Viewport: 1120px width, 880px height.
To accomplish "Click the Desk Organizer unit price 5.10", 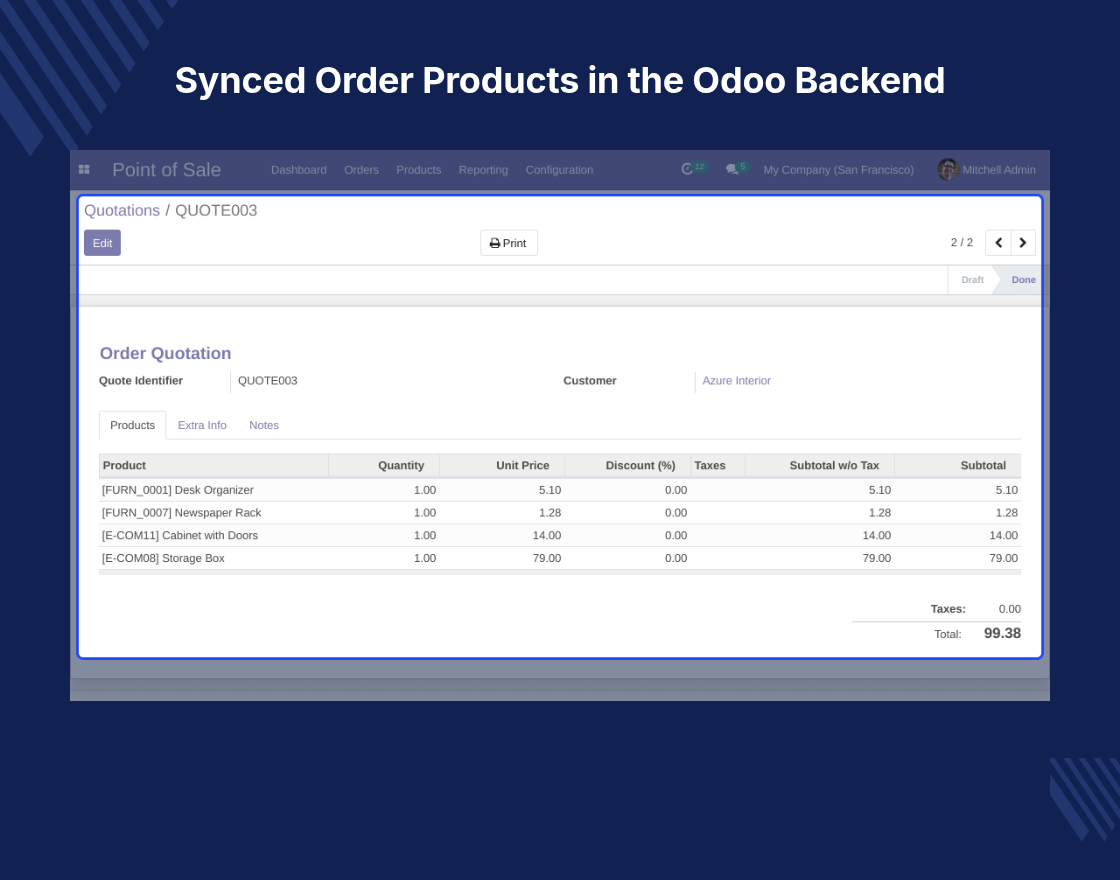I will click(550, 490).
